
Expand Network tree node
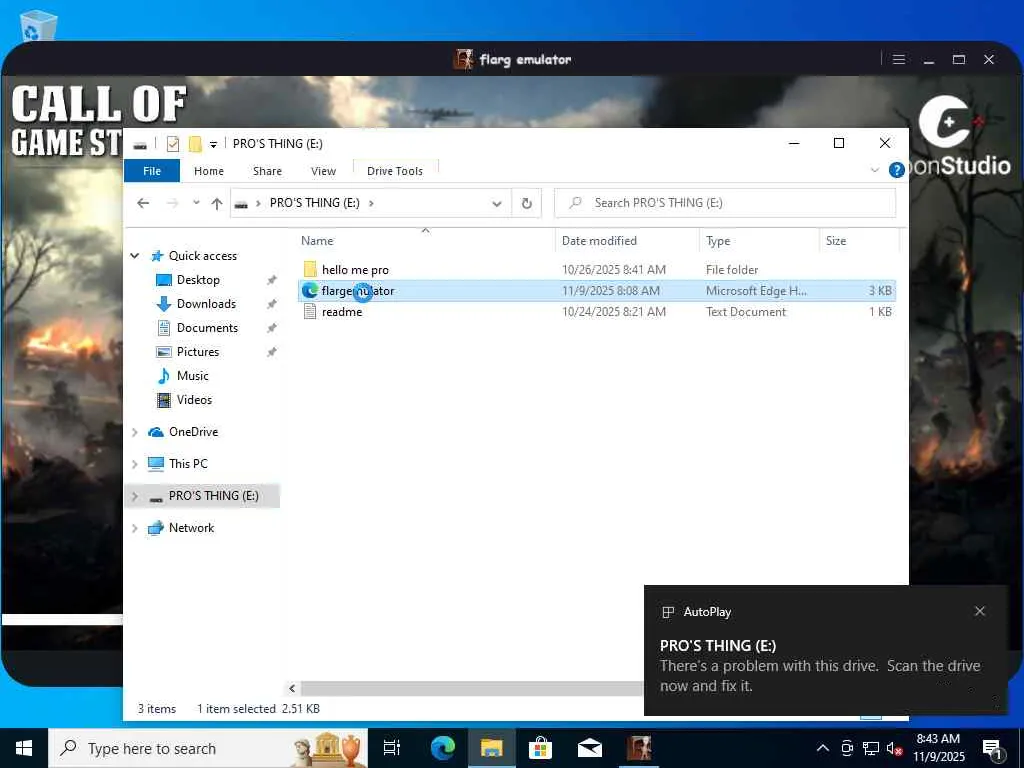point(135,528)
